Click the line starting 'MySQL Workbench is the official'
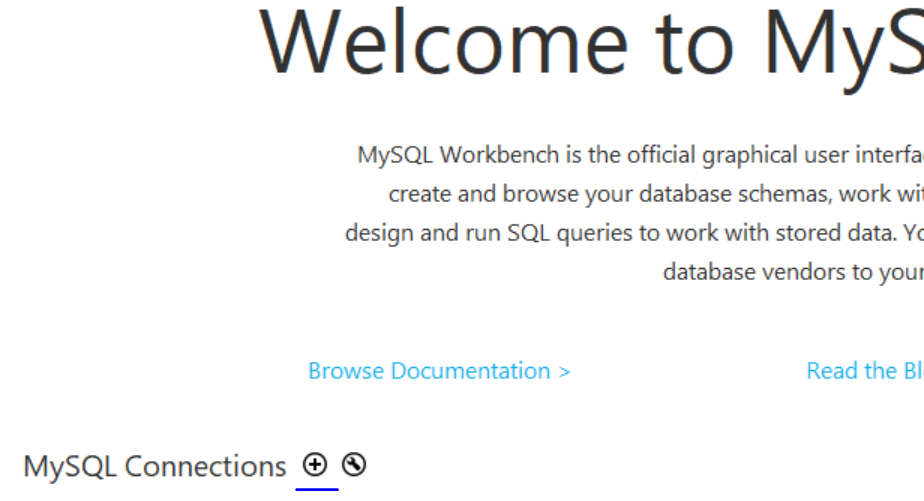The width and height of the screenshot is (924, 501). [x=641, y=156]
